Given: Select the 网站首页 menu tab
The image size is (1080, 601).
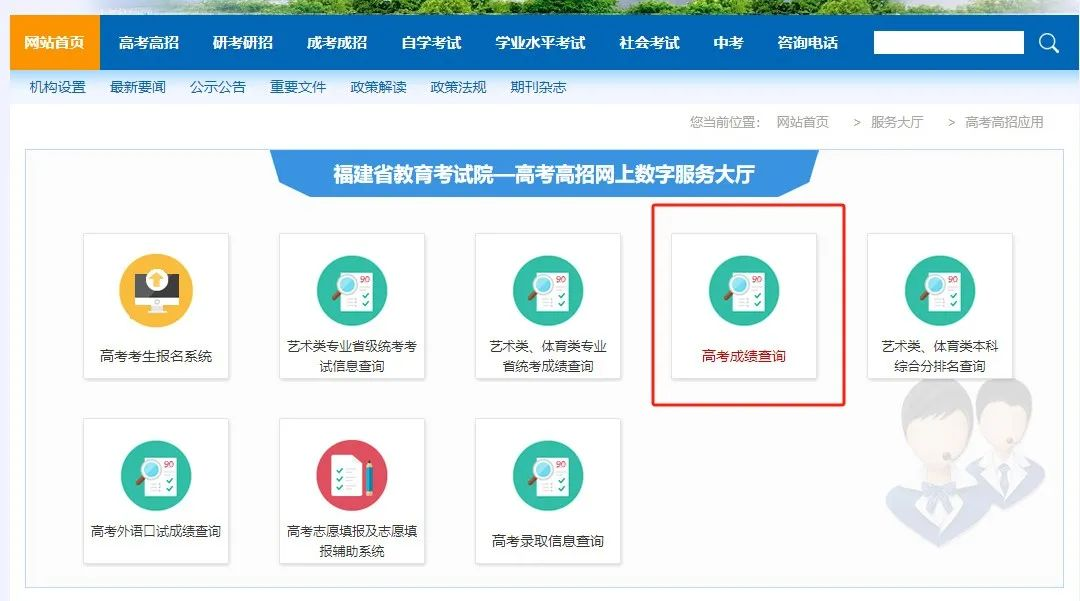Looking at the screenshot, I should (52, 43).
